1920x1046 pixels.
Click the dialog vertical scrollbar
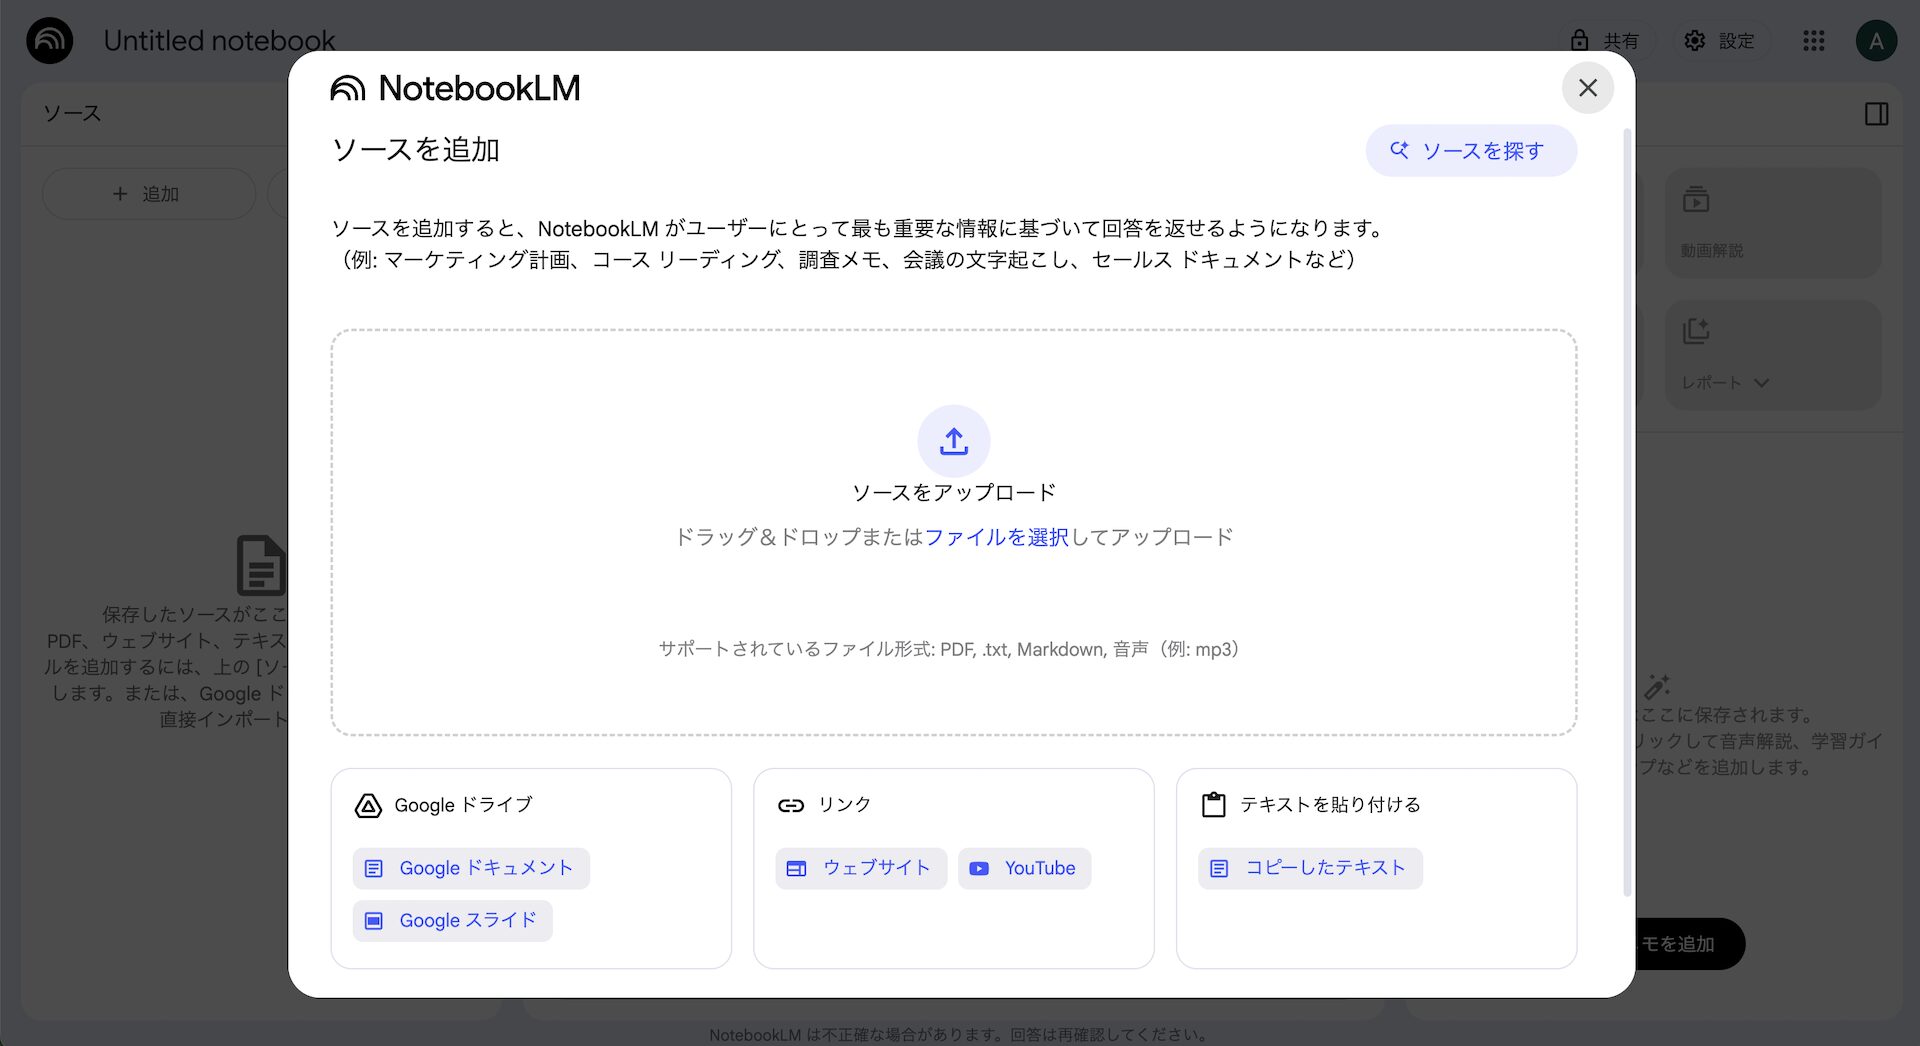[x=1627, y=510]
